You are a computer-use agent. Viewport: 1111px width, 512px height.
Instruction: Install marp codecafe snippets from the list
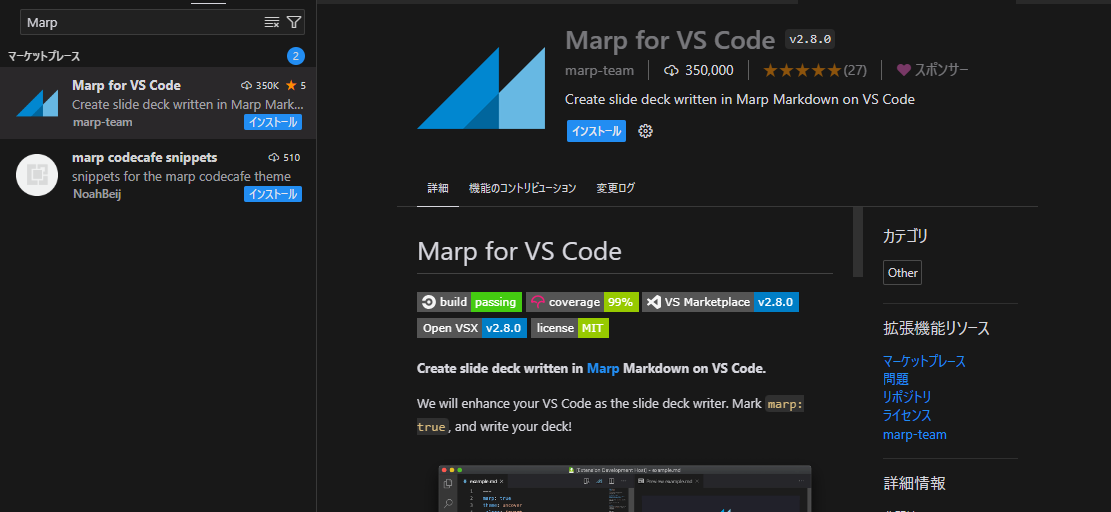point(272,194)
